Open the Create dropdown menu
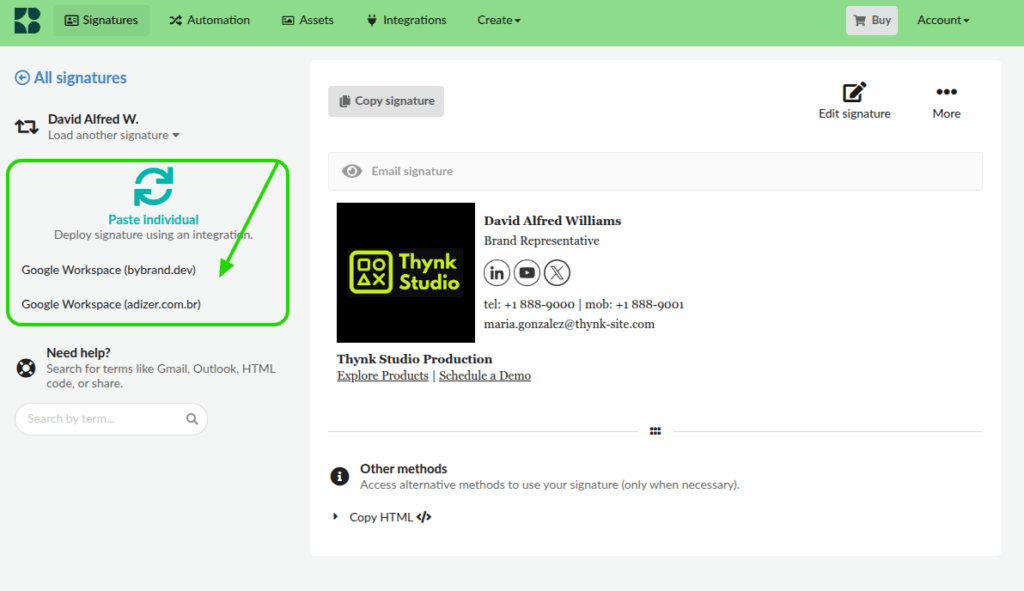1024x591 pixels. (498, 20)
